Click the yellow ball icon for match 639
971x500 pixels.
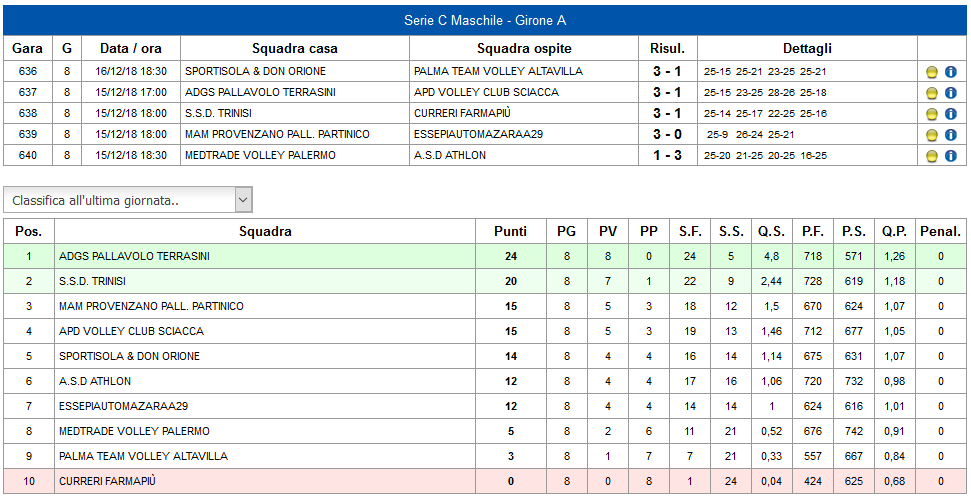click(x=931, y=136)
